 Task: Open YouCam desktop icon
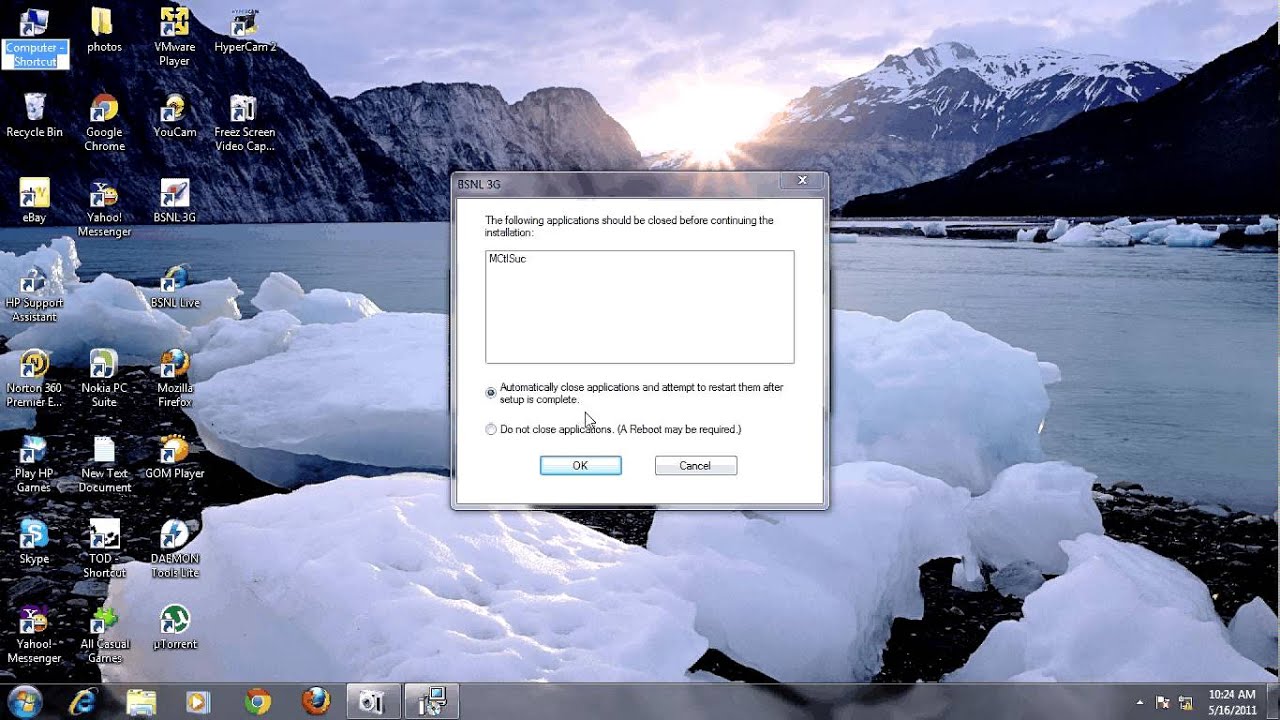coord(174,116)
